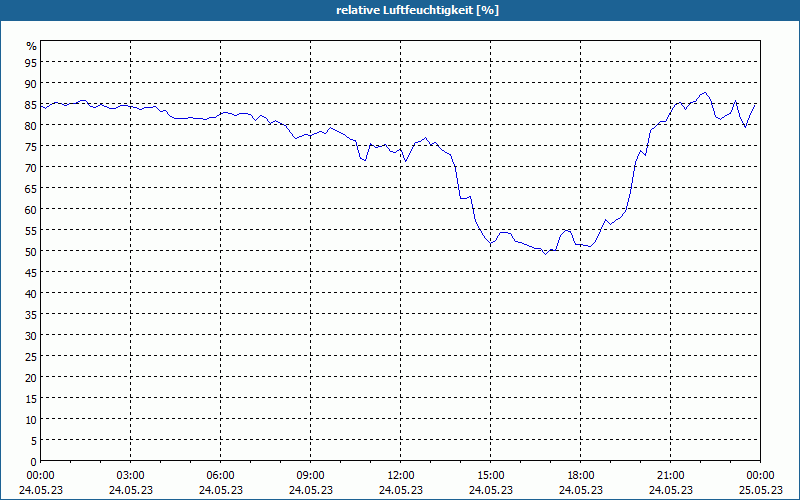Viewport: 800px width, 500px height.
Task: Select the 15:00 time label
Action: (x=490, y=476)
